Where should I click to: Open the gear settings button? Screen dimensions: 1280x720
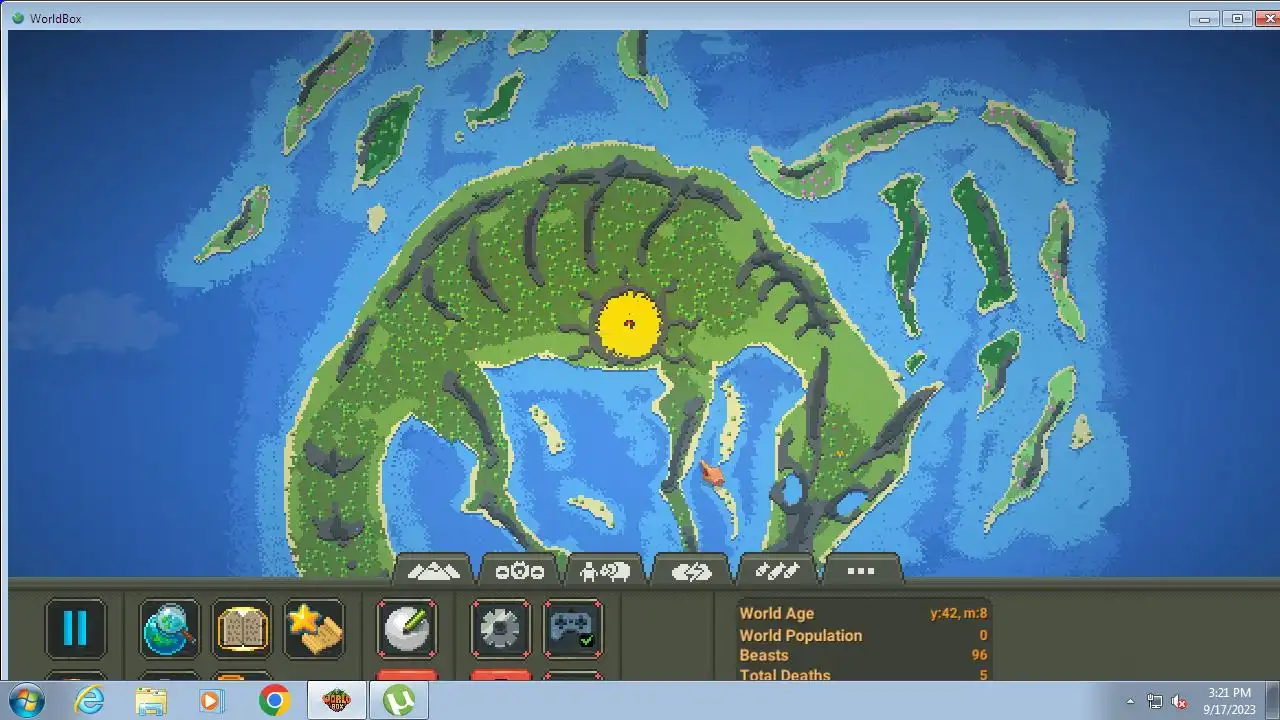(500, 628)
